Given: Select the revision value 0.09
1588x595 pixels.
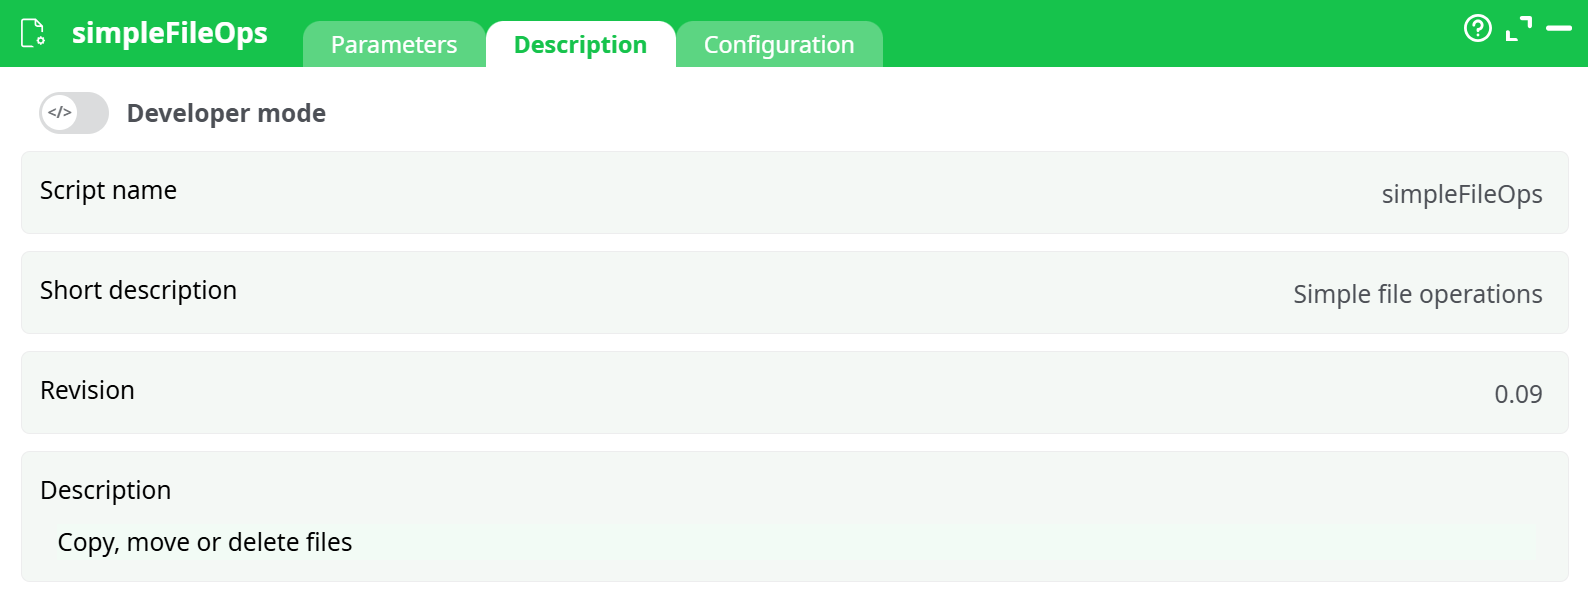Looking at the screenshot, I should [x=1518, y=394].
